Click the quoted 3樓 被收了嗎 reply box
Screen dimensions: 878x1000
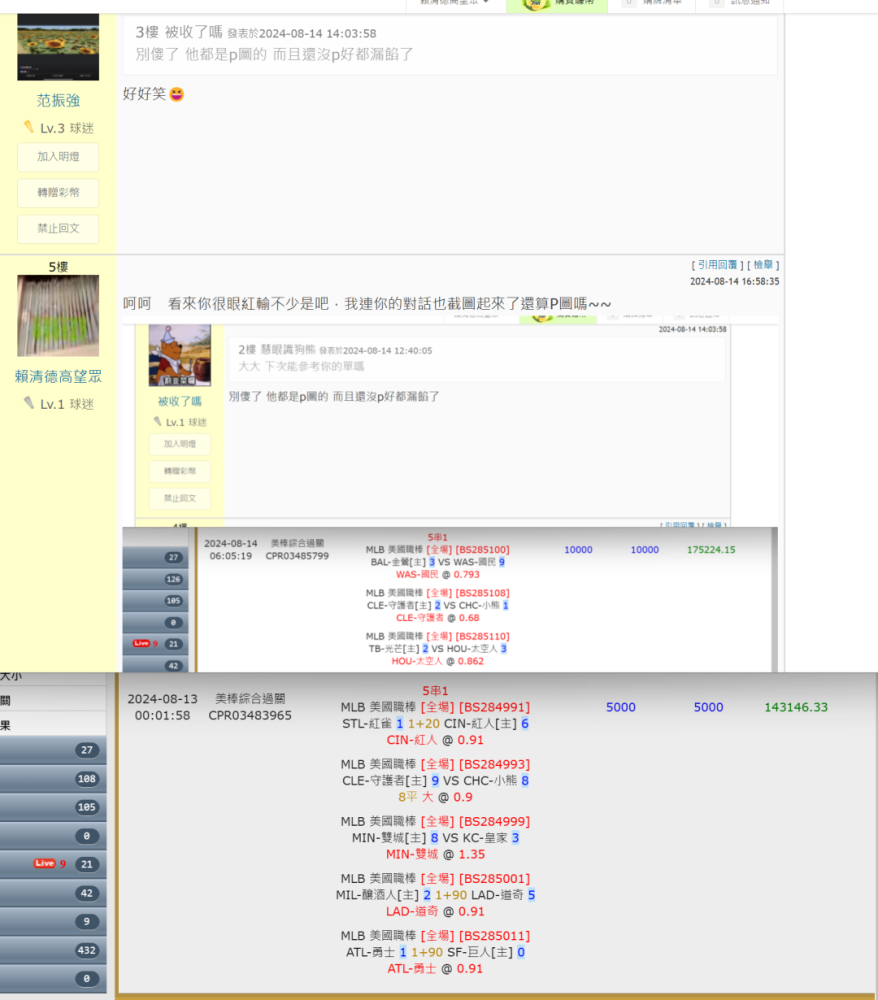click(449, 44)
